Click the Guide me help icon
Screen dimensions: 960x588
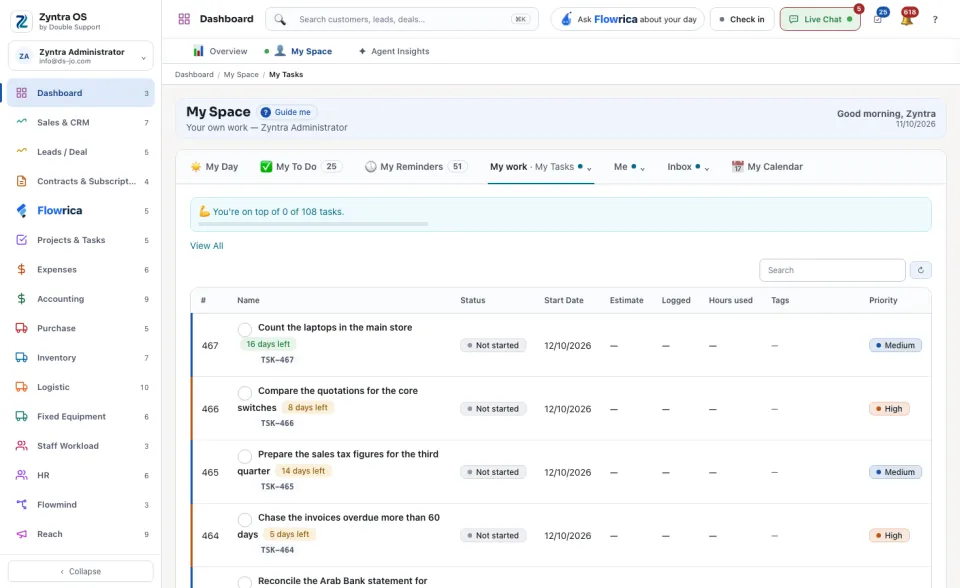pos(266,112)
